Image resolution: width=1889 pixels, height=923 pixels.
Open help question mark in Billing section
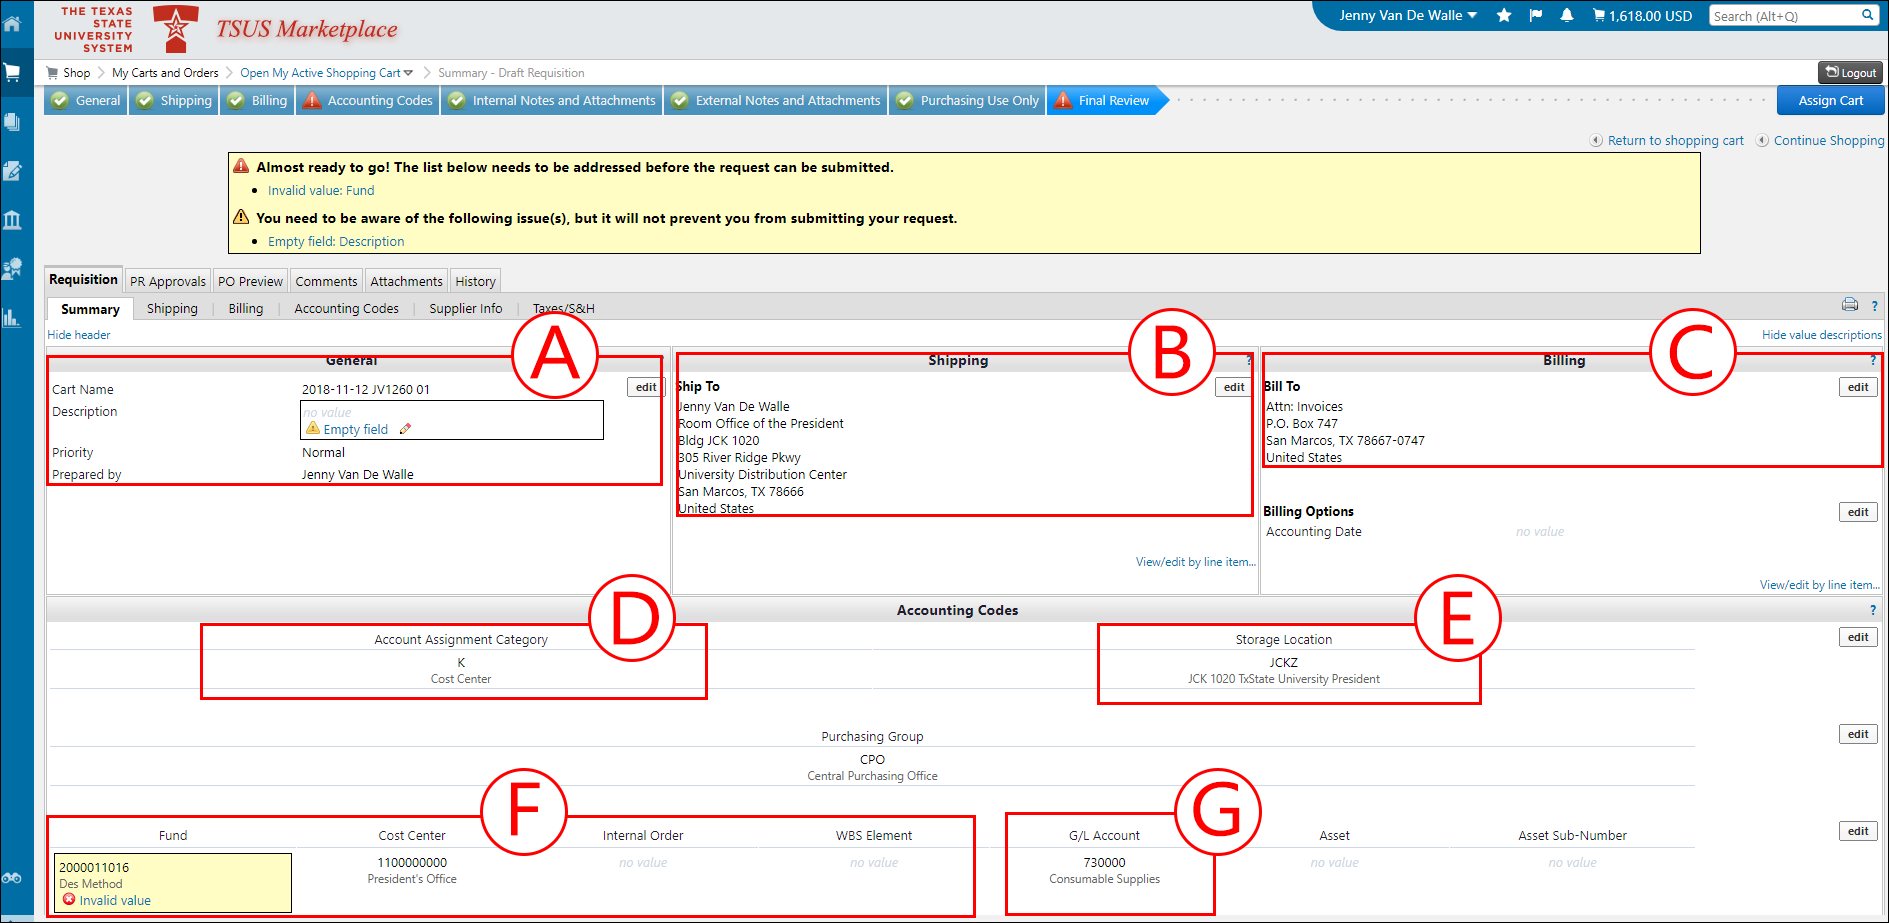(1873, 360)
